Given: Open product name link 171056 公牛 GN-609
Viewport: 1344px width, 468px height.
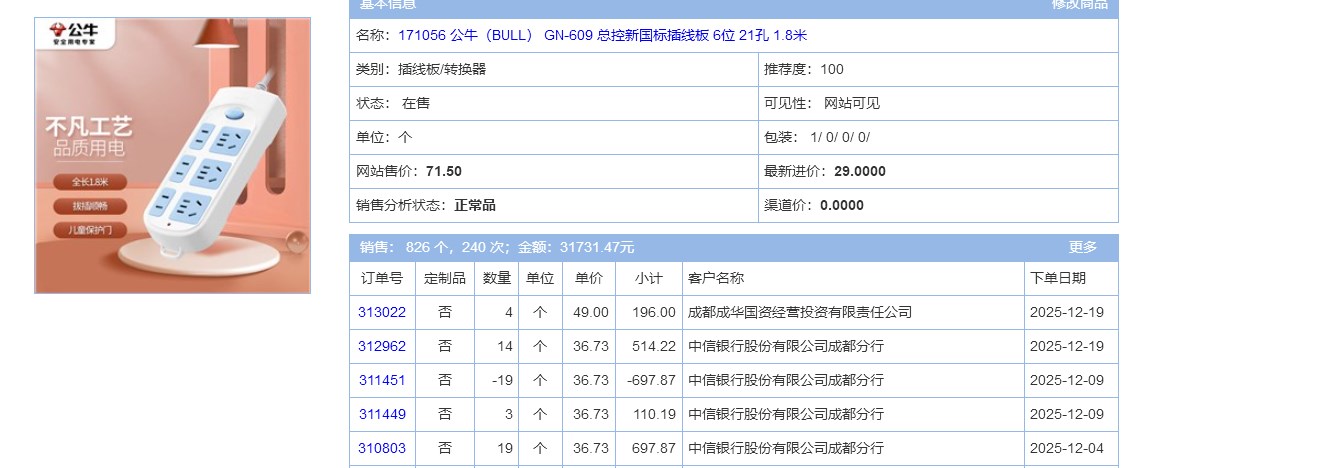Looking at the screenshot, I should pos(602,36).
